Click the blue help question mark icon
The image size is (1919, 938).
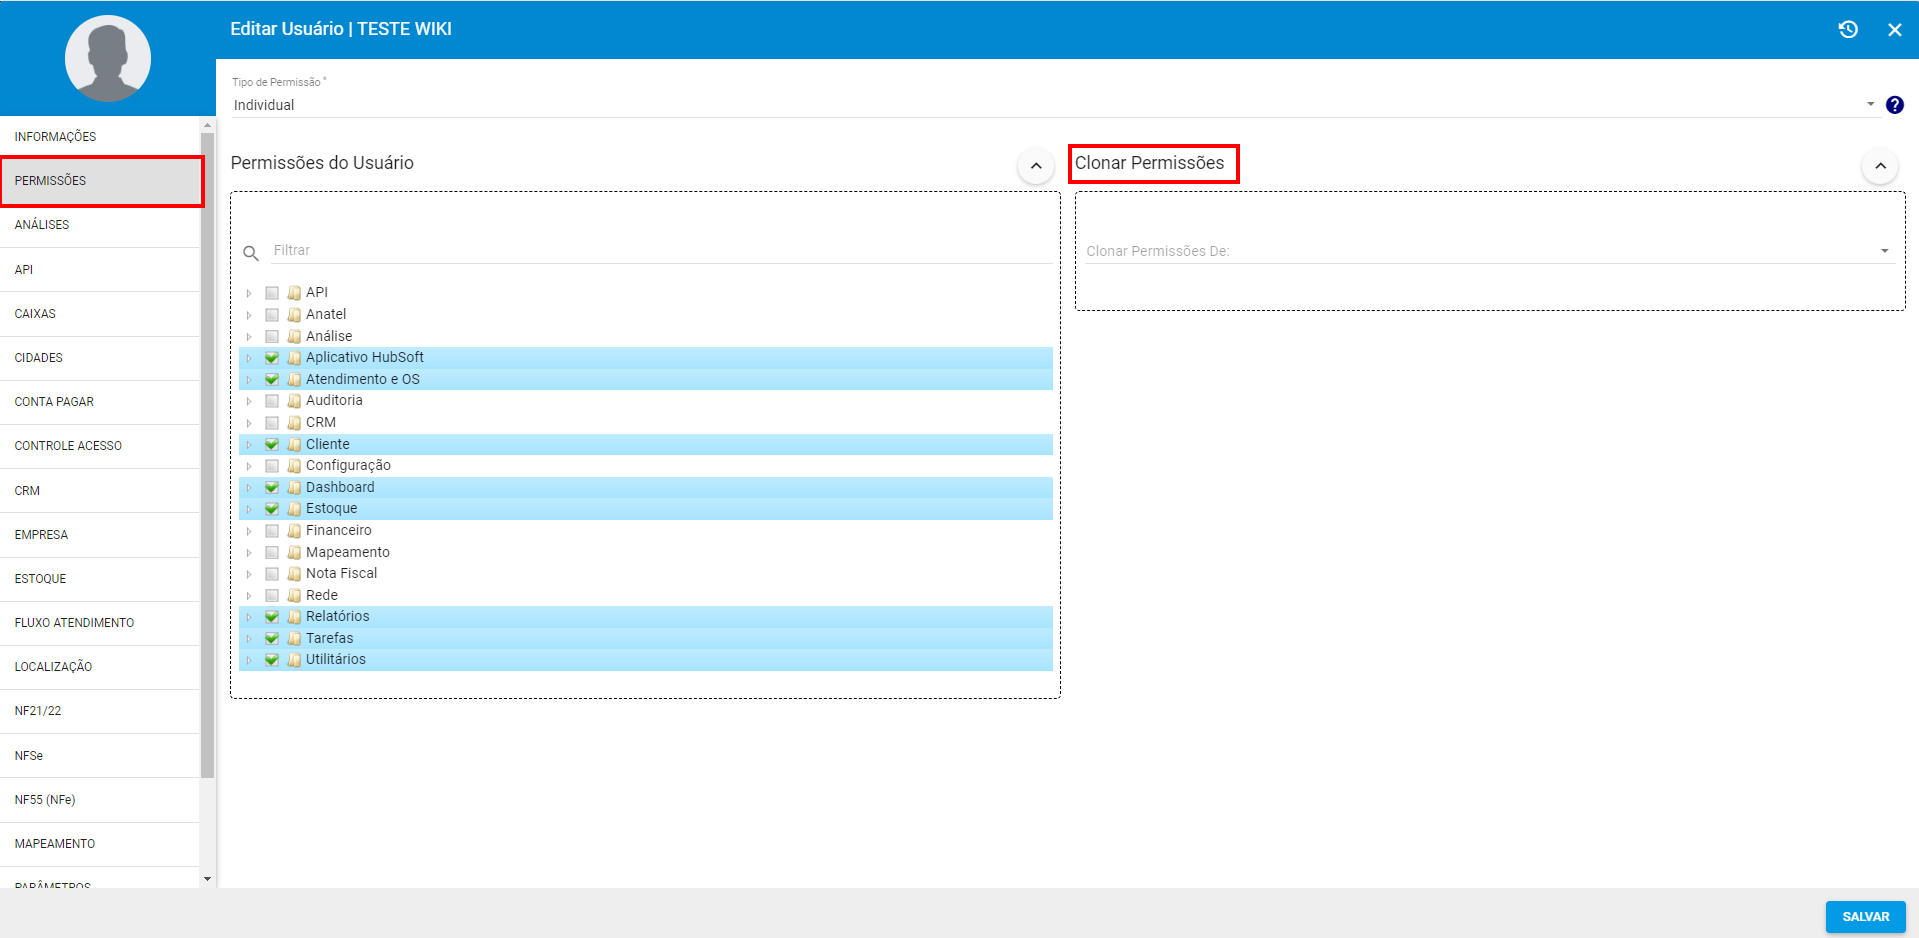pos(1894,105)
